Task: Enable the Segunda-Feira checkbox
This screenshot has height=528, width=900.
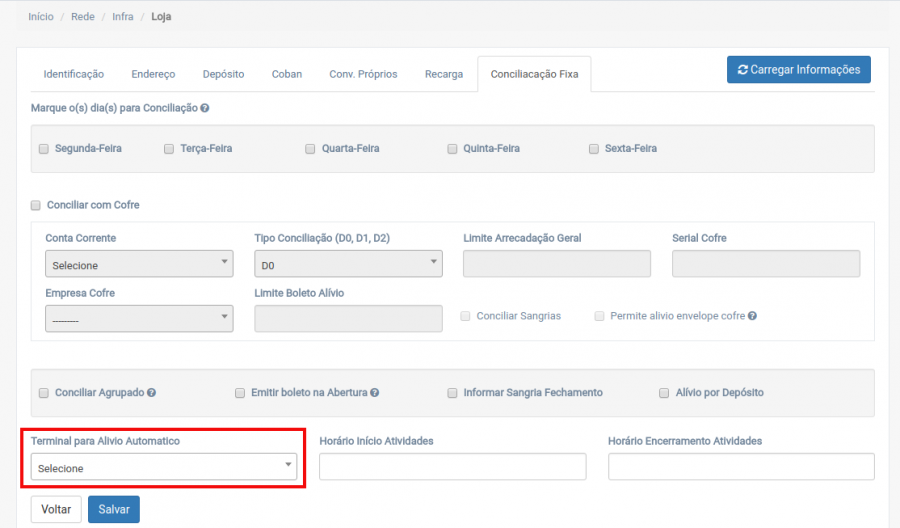Action: point(44,149)
